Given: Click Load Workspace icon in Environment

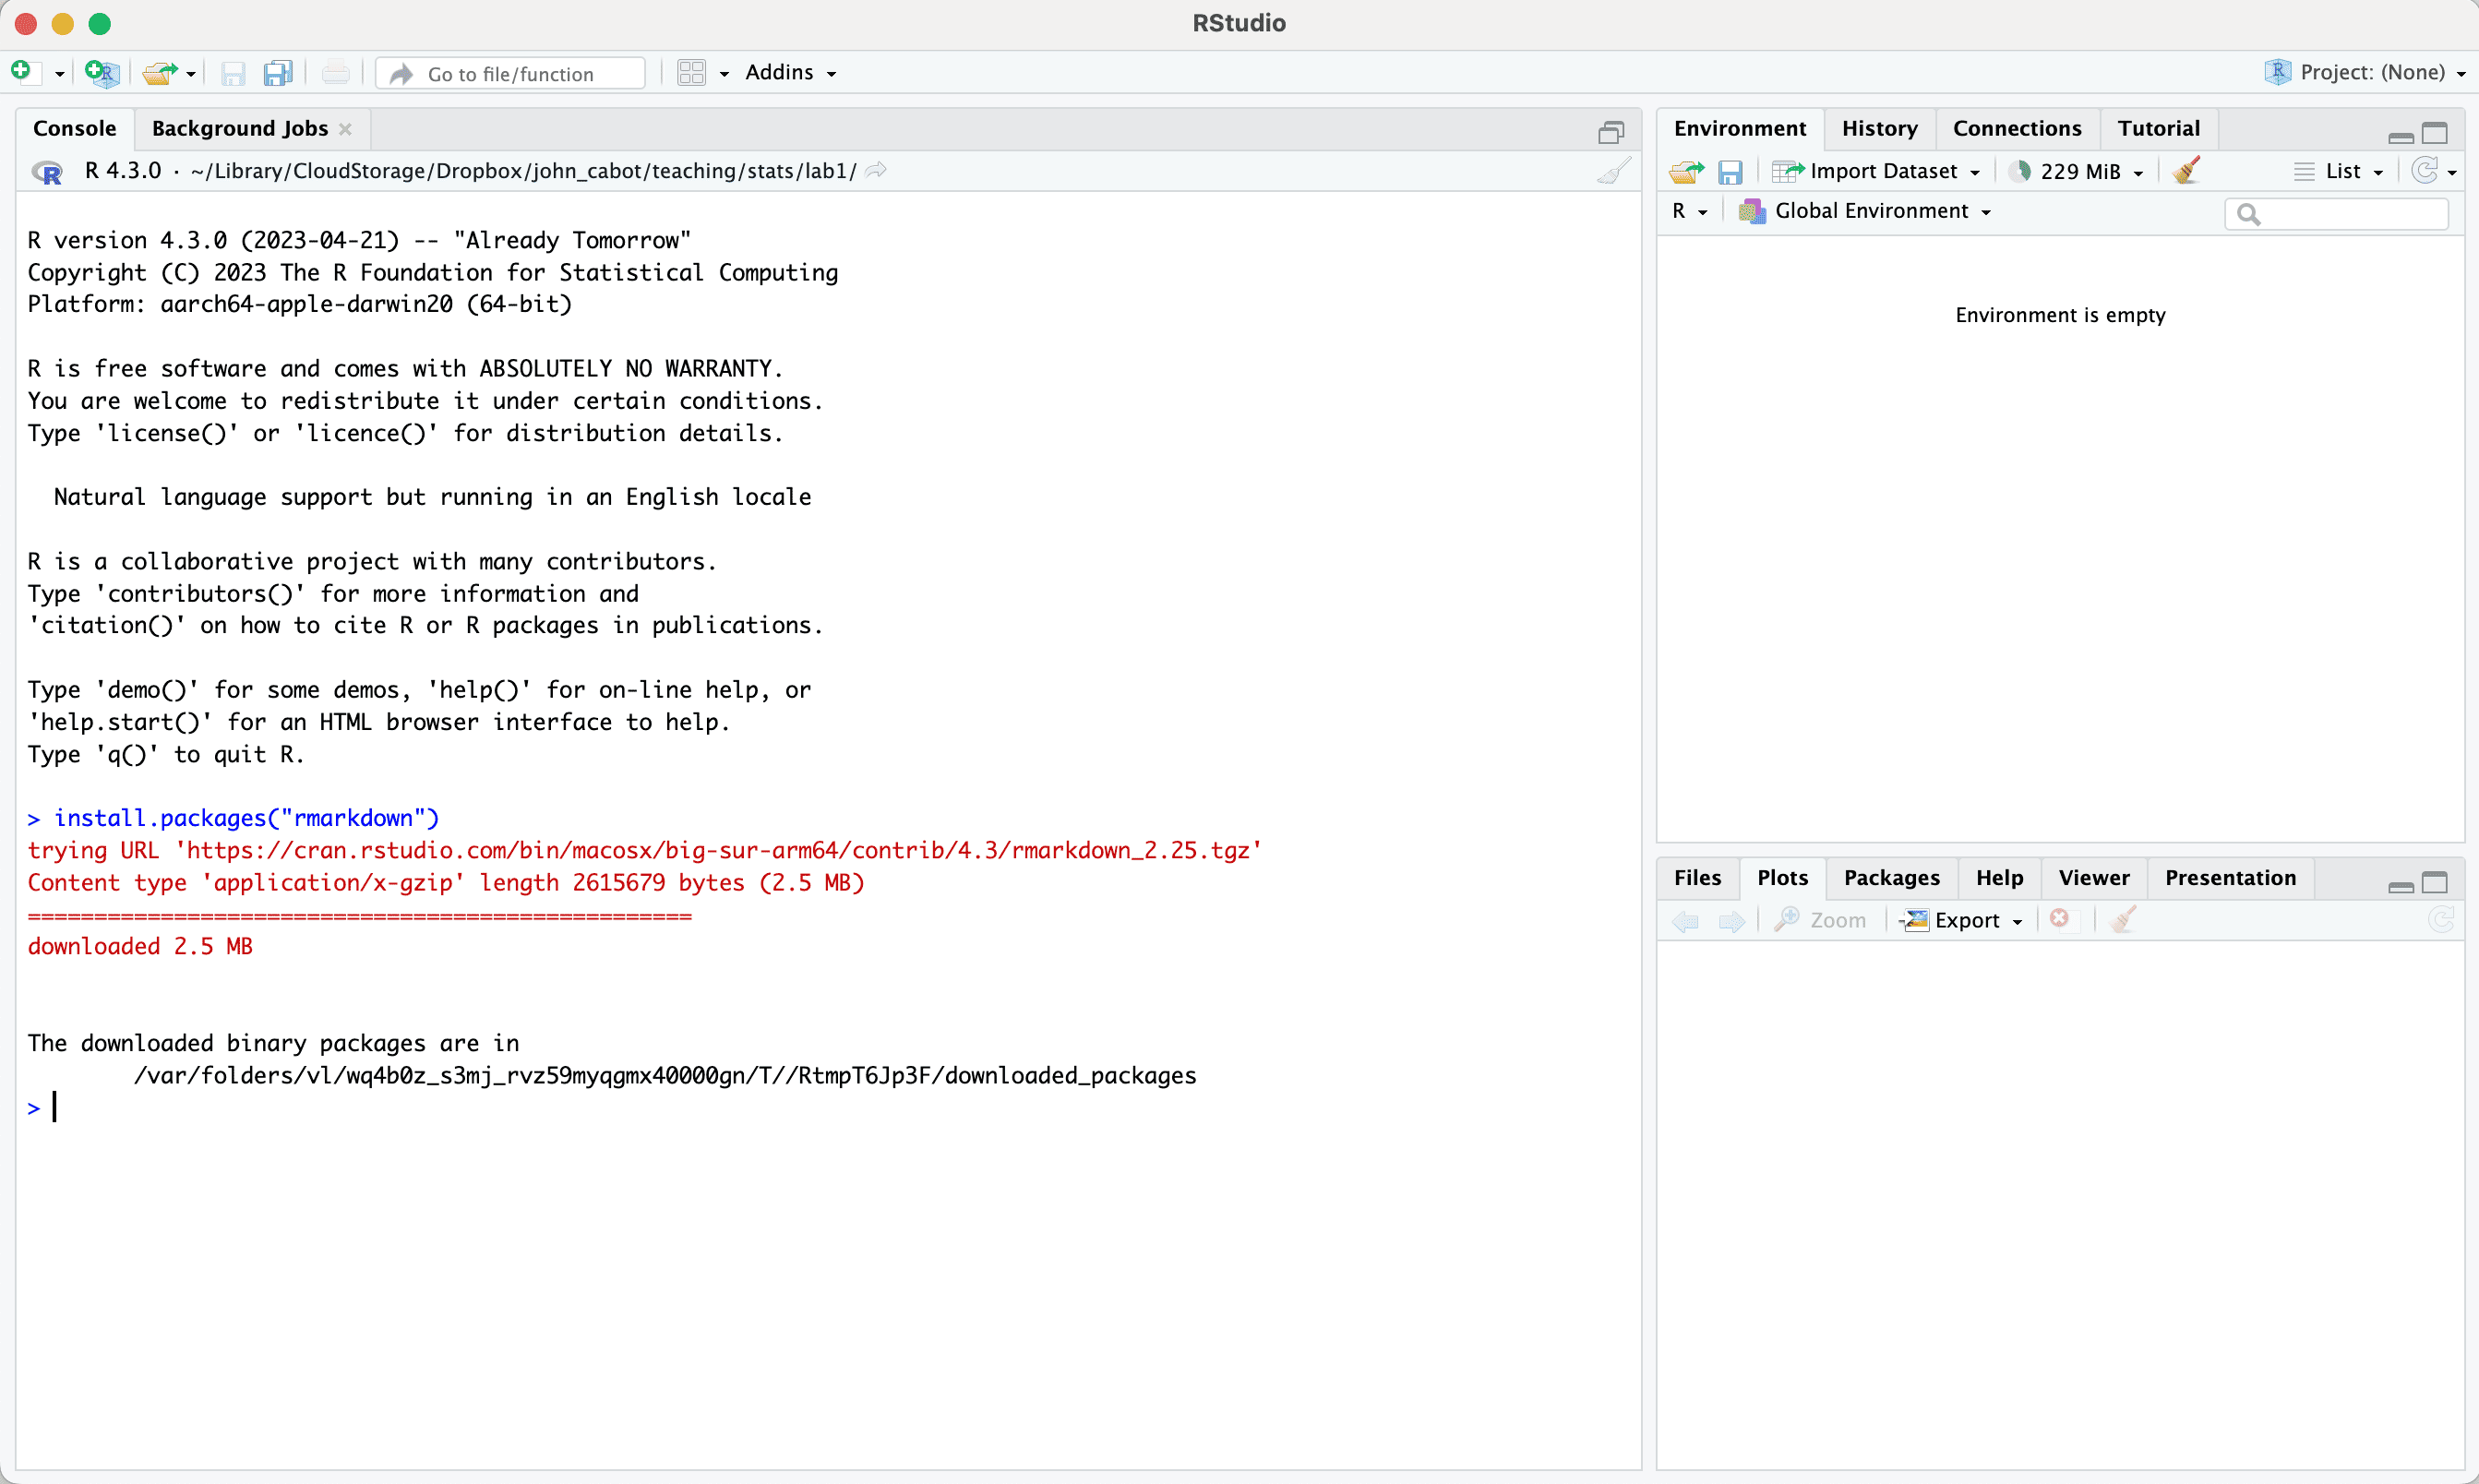Looking at the screenshot, I should click(1686, 171).
